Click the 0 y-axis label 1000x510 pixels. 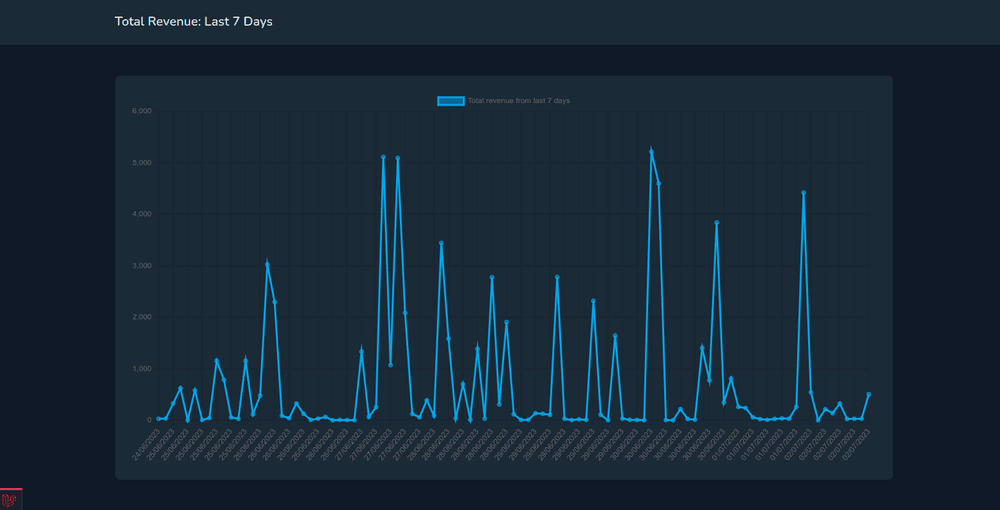pos(147,420)
